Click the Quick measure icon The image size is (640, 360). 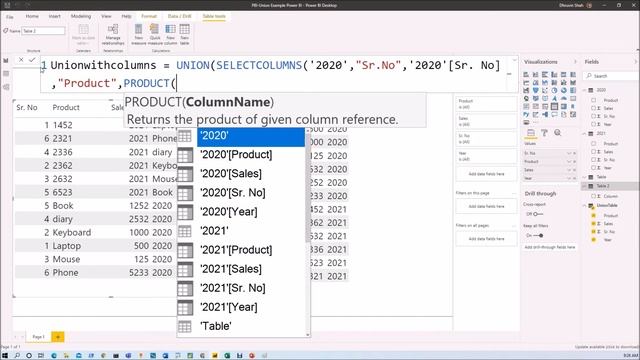coord(154,29)
